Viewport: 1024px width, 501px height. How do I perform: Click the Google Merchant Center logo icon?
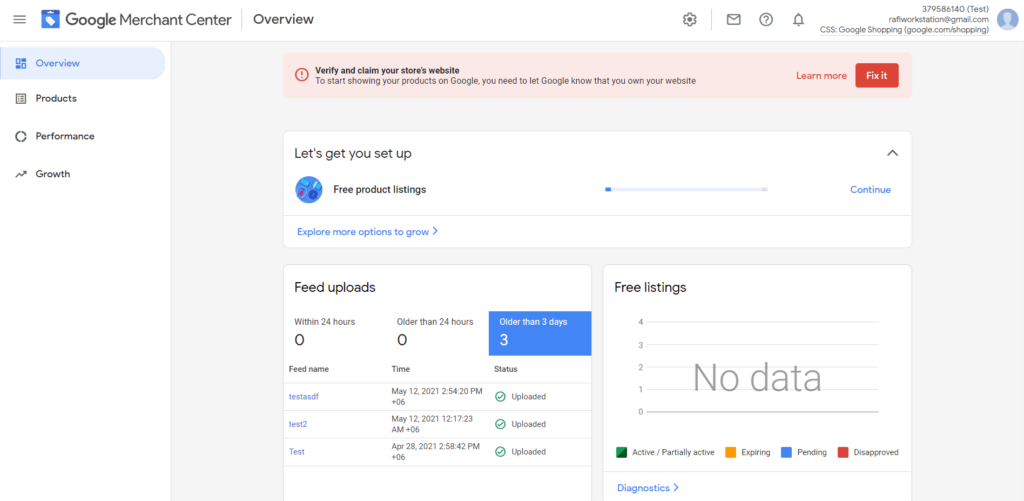pos(51,20)
